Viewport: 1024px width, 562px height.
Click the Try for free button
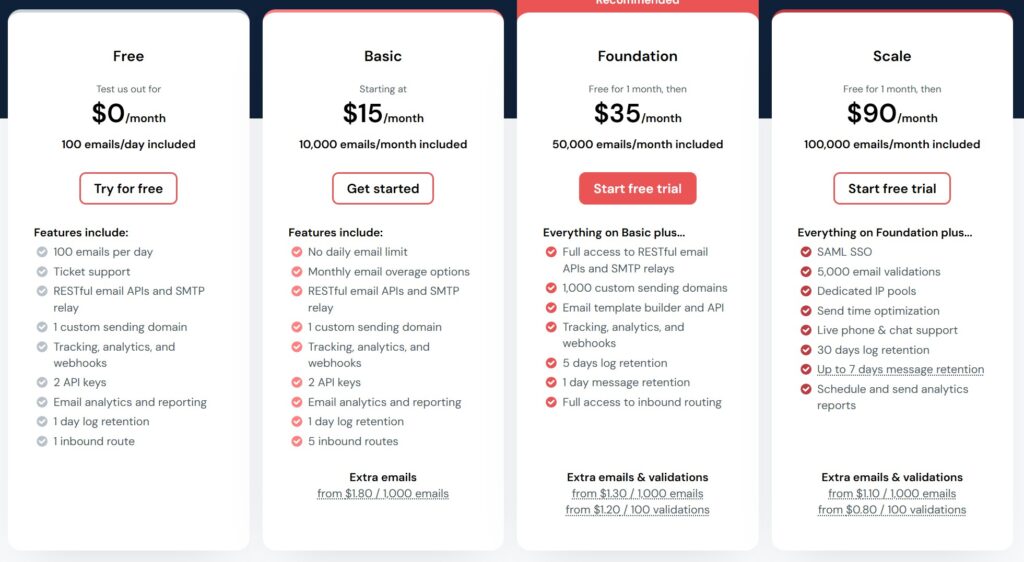point(128,189)
